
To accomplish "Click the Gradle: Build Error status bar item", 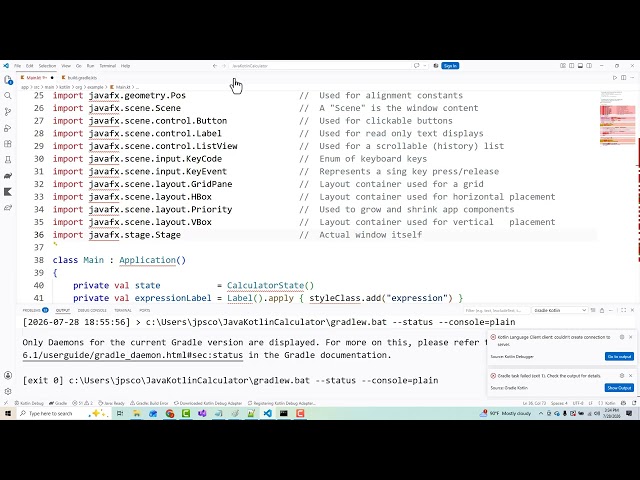I will pos(149,403).
